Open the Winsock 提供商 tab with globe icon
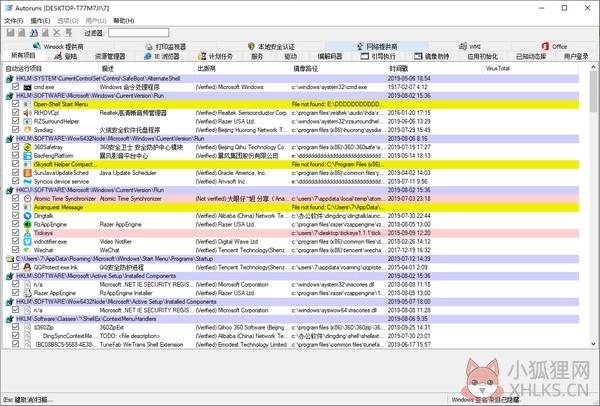This screenshot has height=406, width=600. point(59,46)
